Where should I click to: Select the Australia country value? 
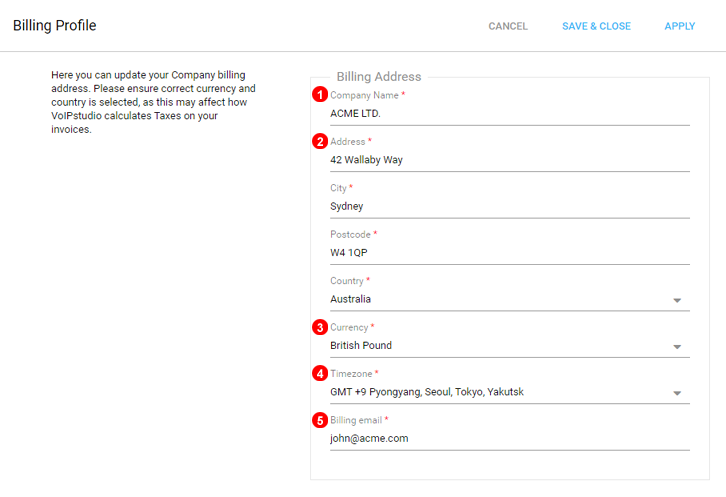(350, 299)
